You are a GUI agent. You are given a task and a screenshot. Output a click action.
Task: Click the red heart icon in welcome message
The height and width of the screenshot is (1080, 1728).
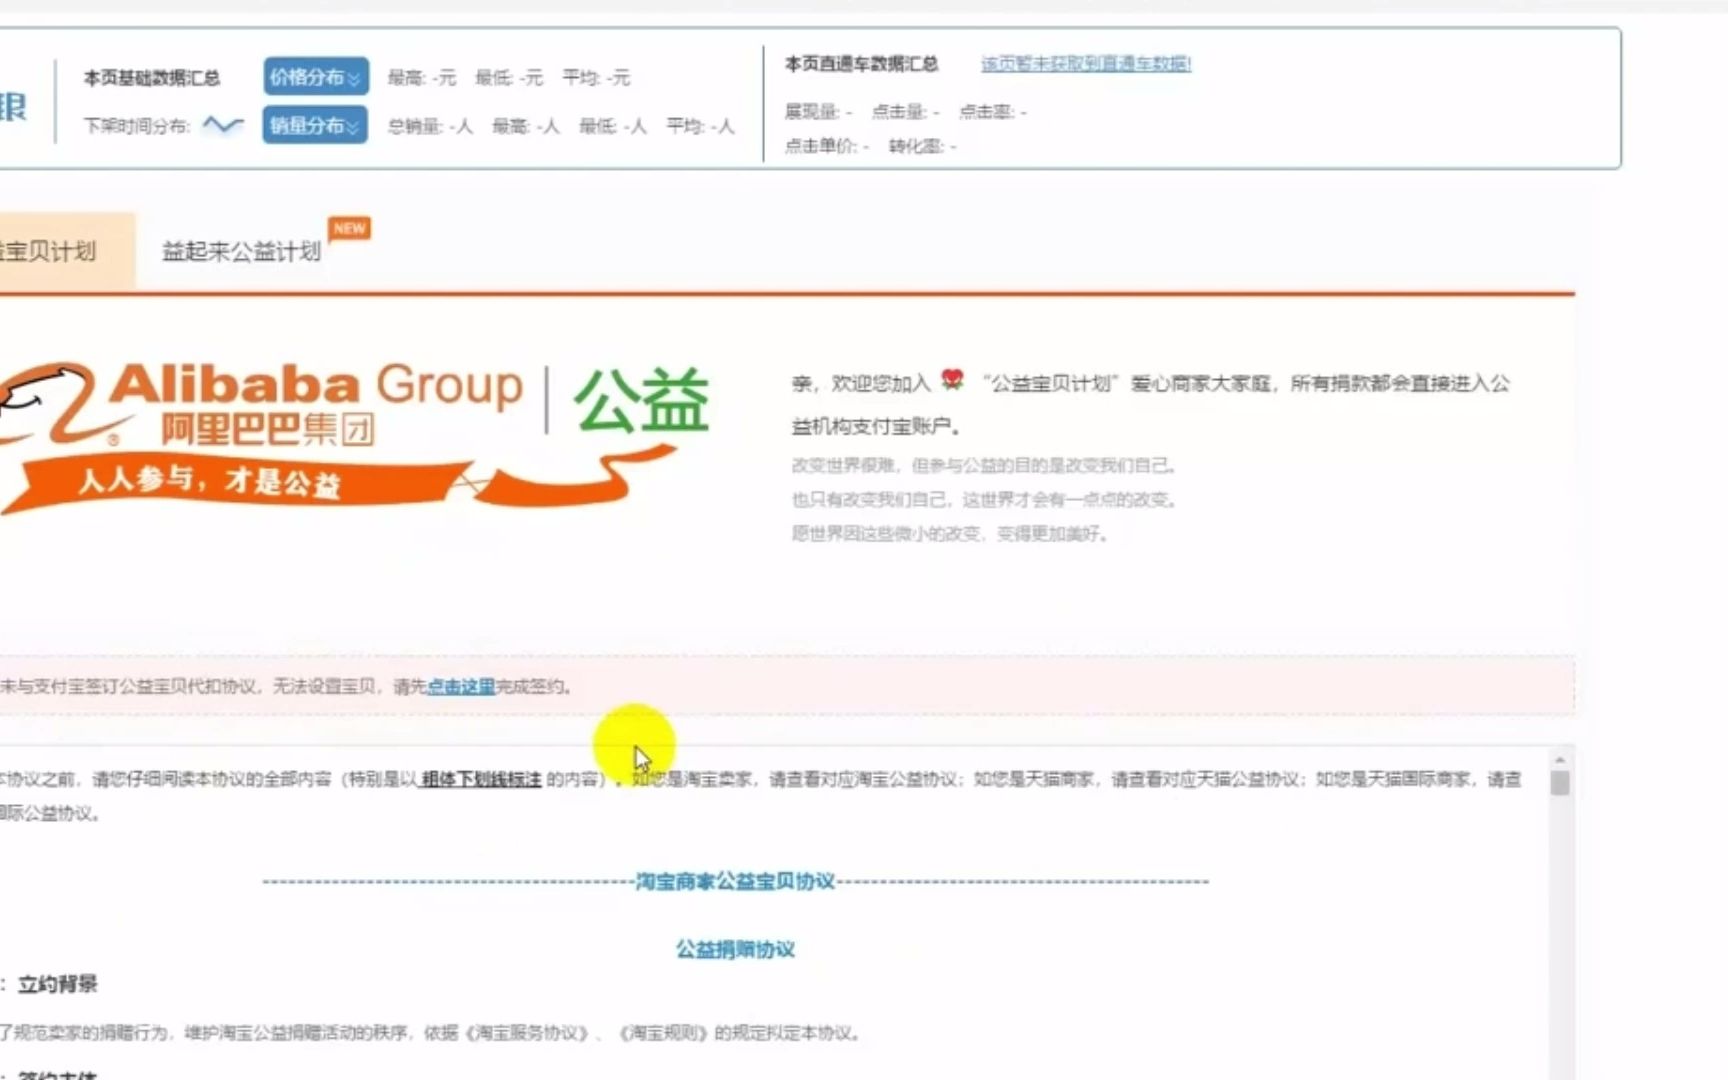952,379
